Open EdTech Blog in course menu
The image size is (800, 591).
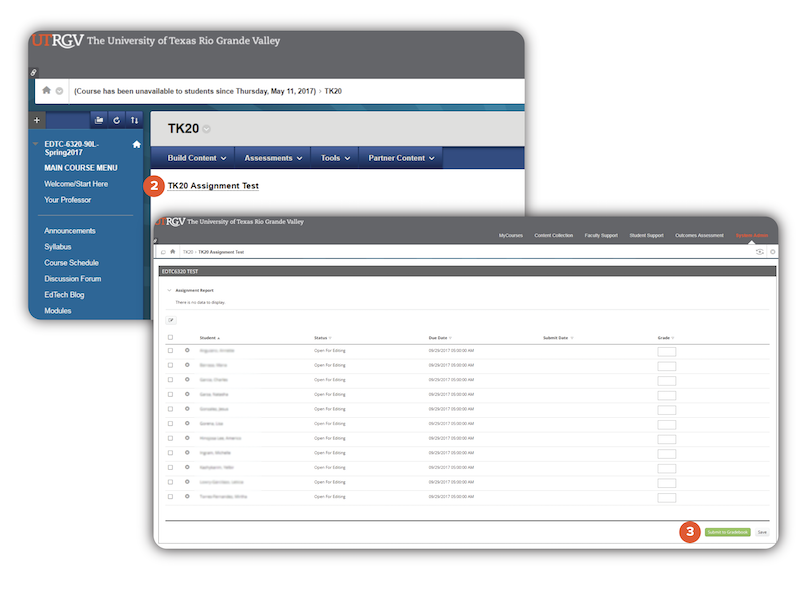[x=64, y=294]
